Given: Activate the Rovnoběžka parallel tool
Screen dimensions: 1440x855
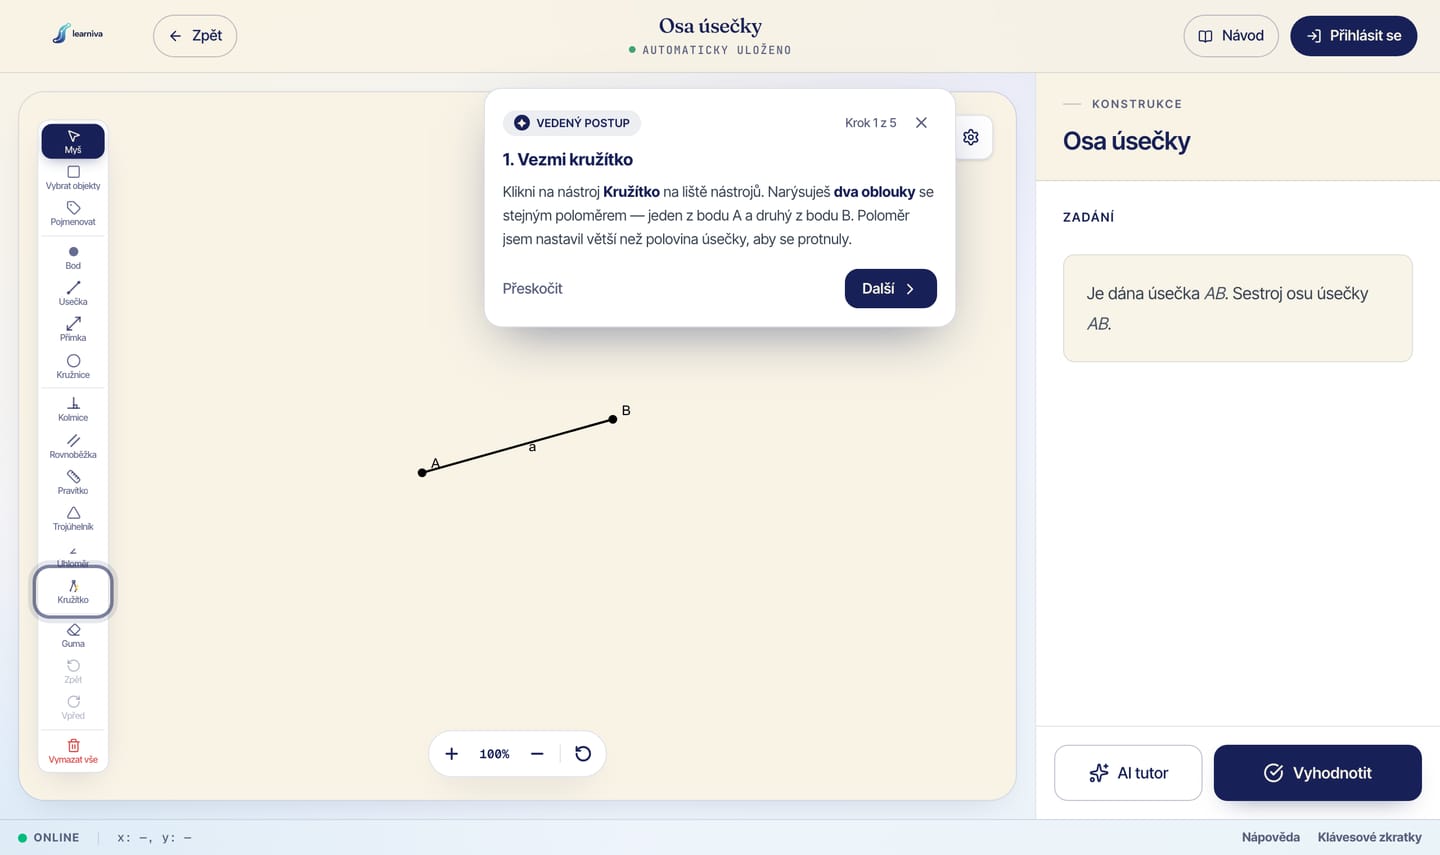Looking at the screenshot, I should 73,447.
